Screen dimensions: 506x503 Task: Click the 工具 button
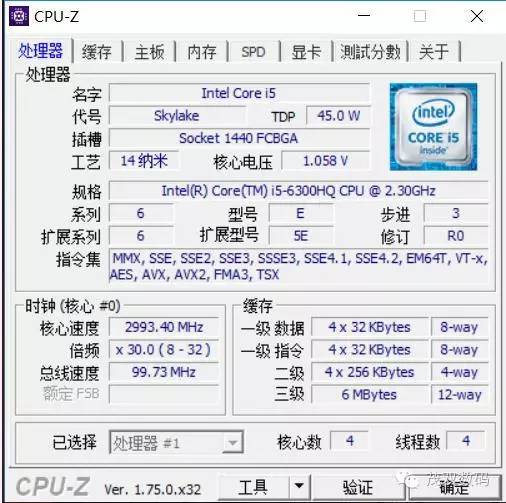coord(253,487)
